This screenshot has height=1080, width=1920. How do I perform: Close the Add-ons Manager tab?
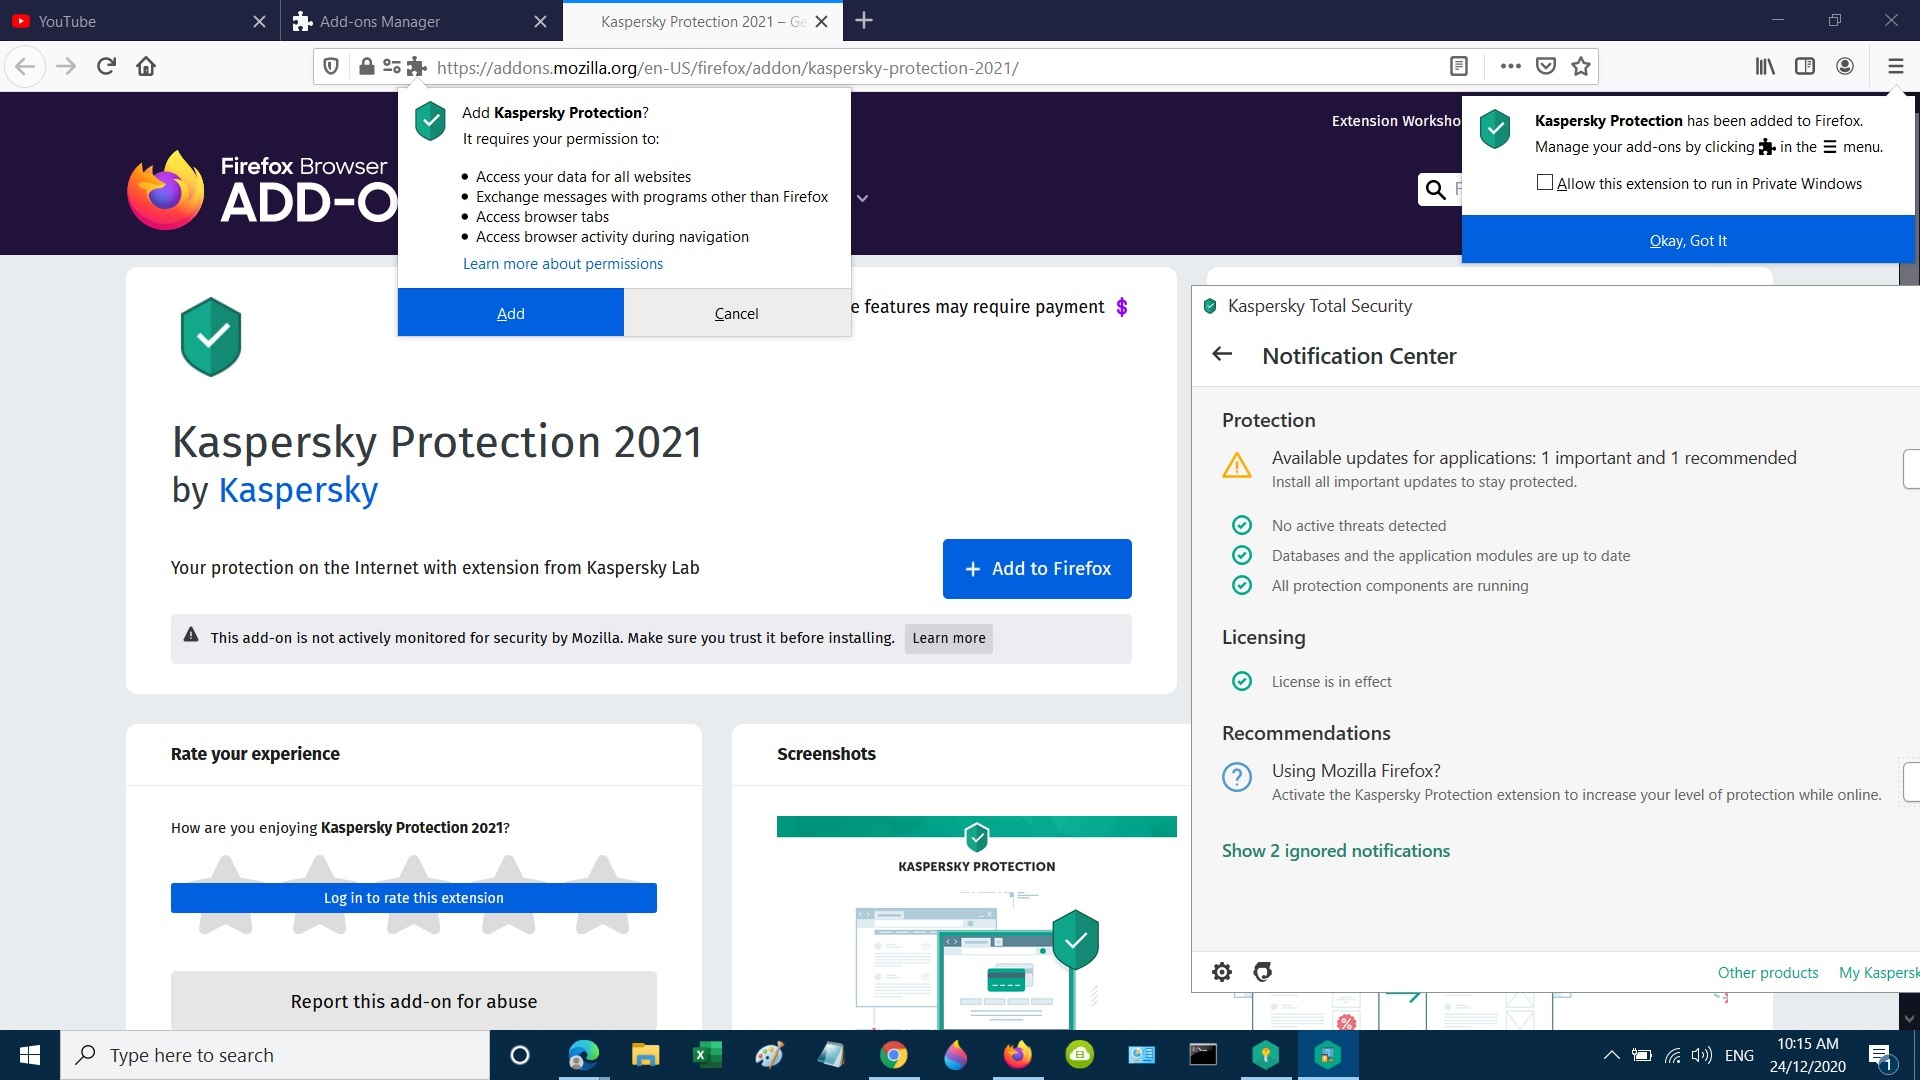(x=540, y=21)
